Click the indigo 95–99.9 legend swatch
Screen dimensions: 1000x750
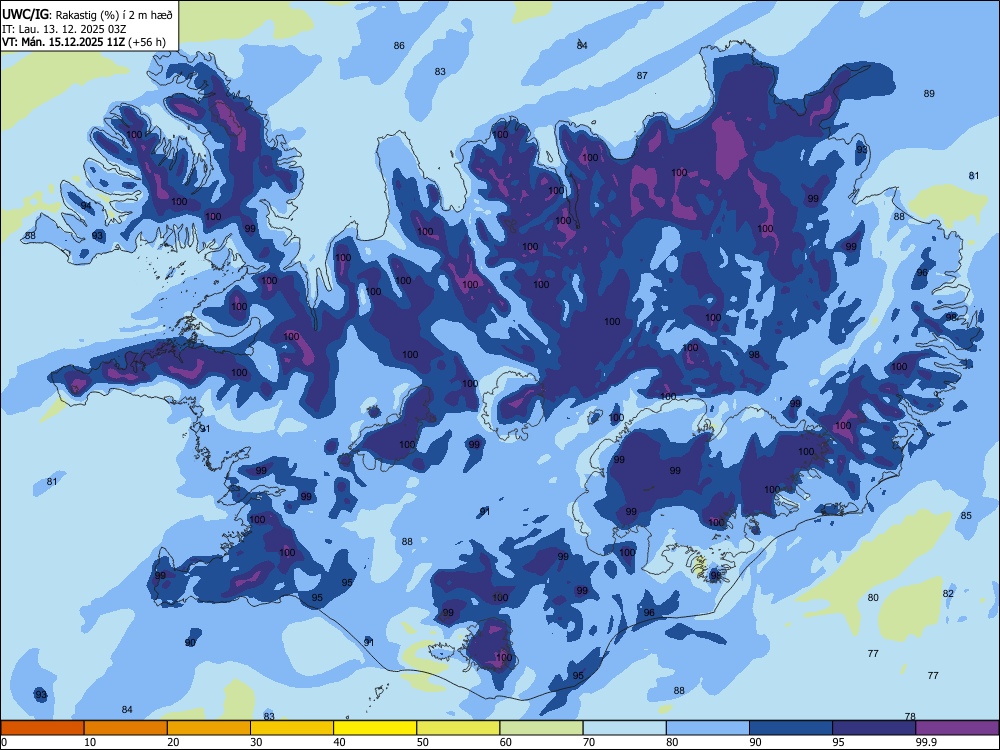tap(874, 728)
